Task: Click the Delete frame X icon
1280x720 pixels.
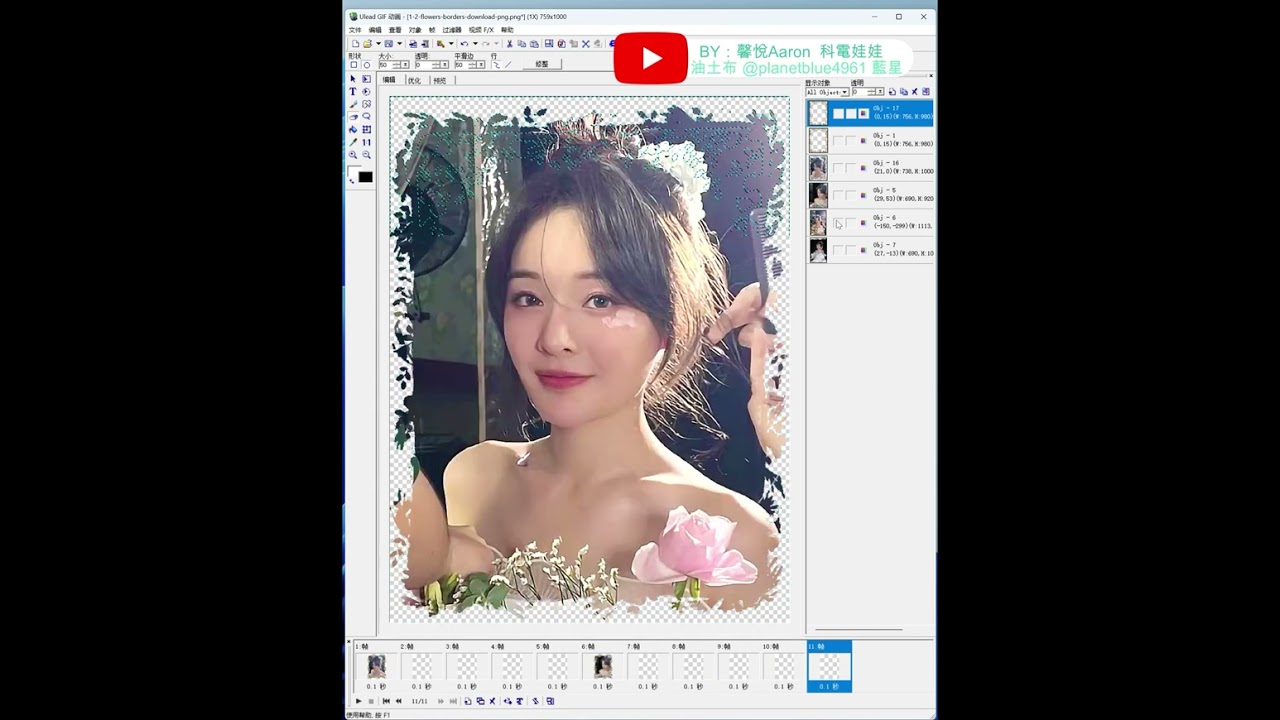Action: point(492,701)
